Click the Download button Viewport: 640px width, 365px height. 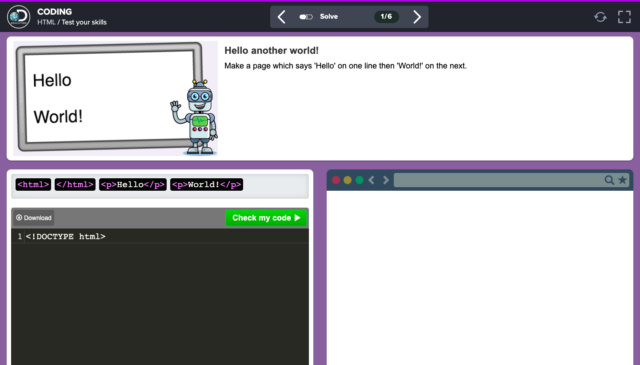coord(33,218)
